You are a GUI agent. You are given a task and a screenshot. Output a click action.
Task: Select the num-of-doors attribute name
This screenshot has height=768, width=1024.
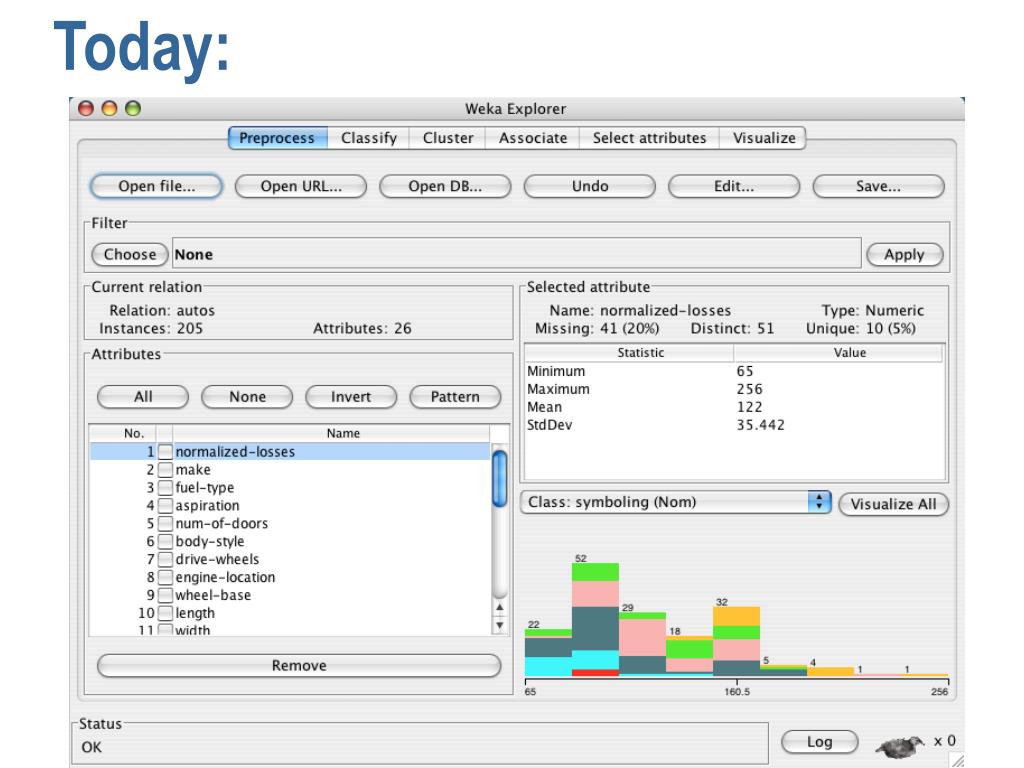(x=221, y=523)
